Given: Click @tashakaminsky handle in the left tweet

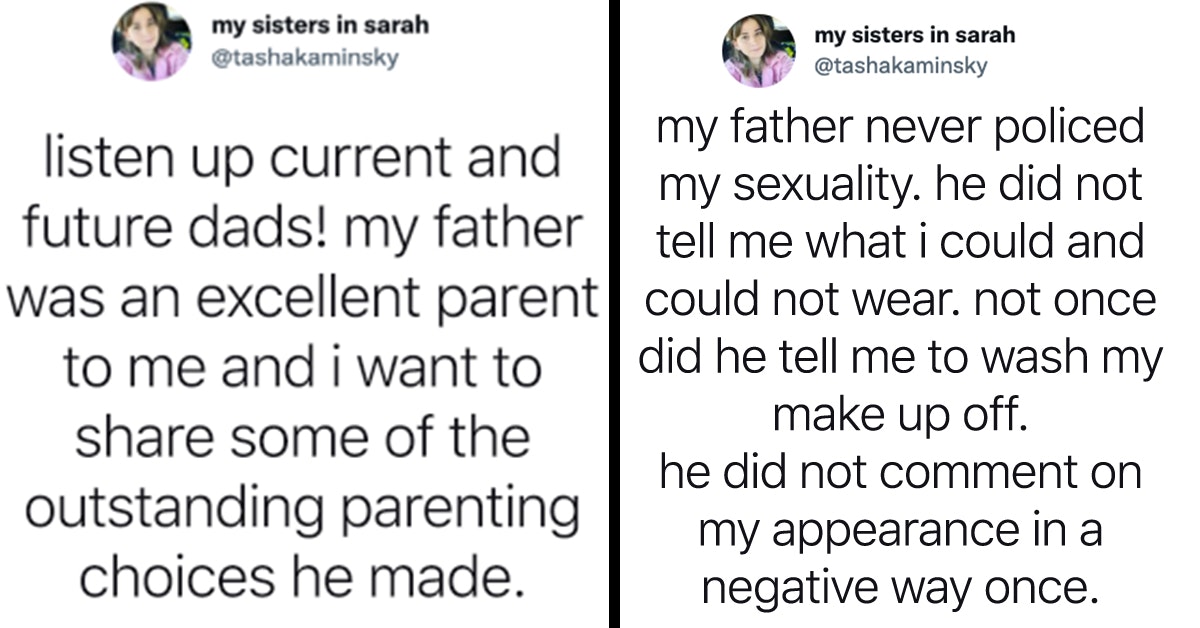Looking at the screenshot, I should pyautogui.click(x=305, y=57).
